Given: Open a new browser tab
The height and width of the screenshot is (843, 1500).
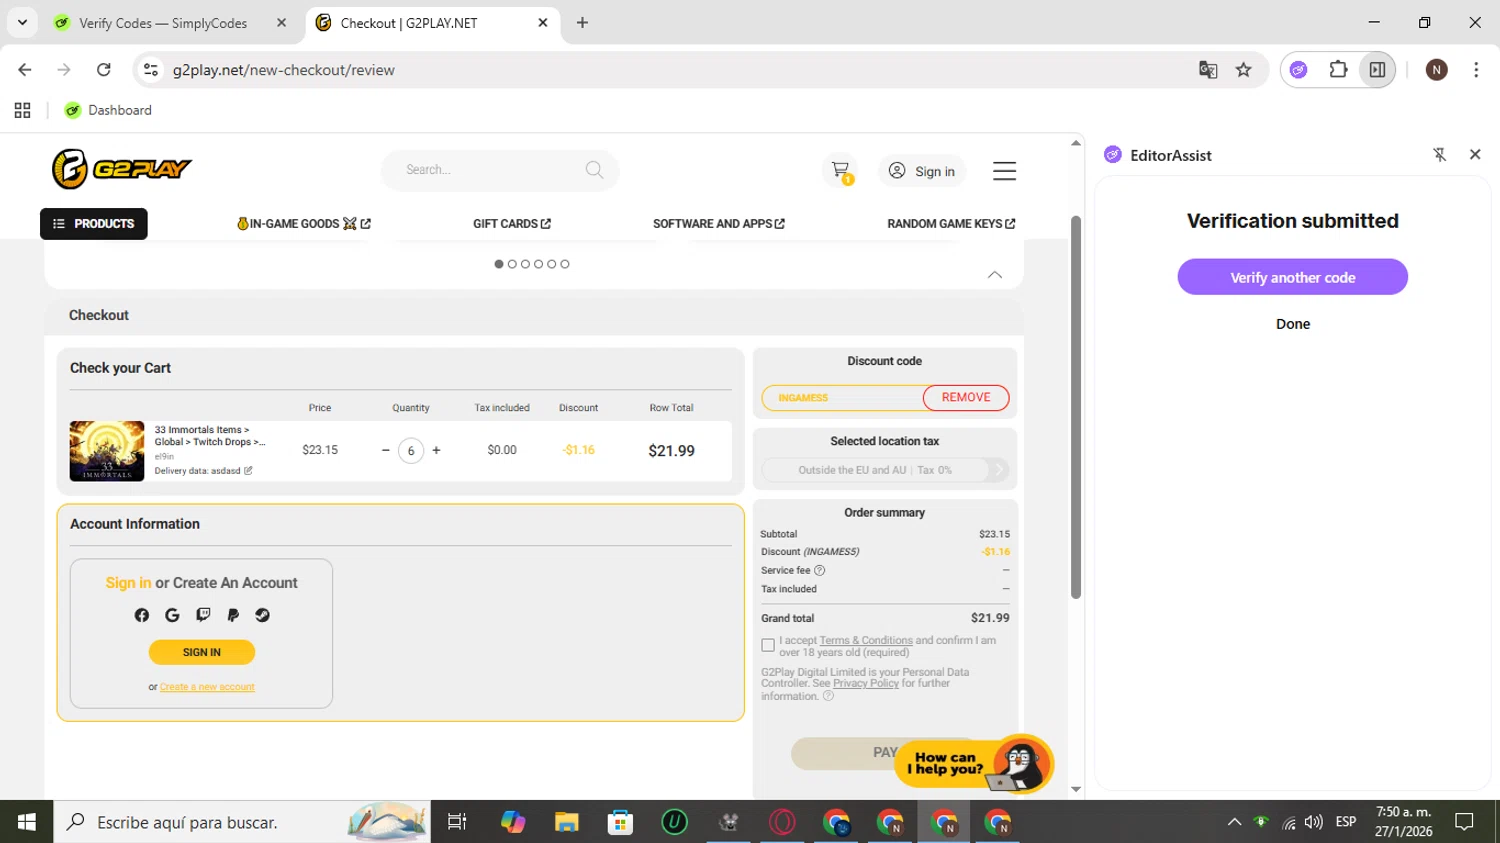Looking at the screenshot, I should [x=582, y=23].
